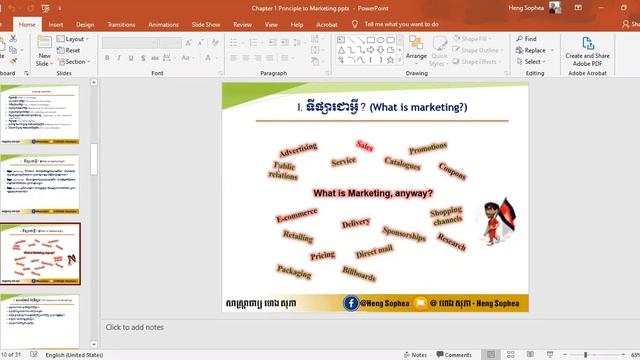This screenshot has height=360, width=640.
Task: Click the Font Color button
Action: [x=208, y=58]
